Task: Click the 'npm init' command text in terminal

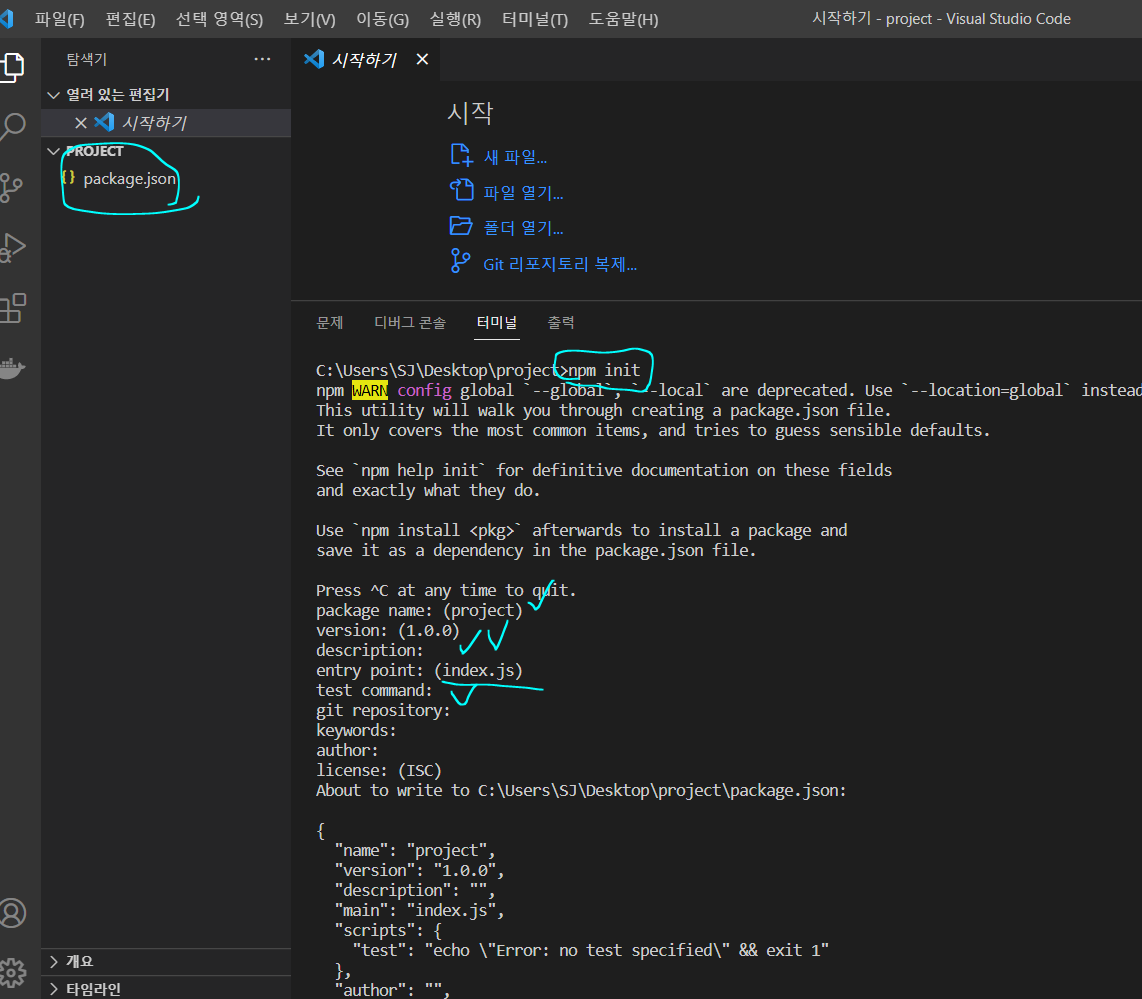Action: pyautogui.click(x=604, y=371)
